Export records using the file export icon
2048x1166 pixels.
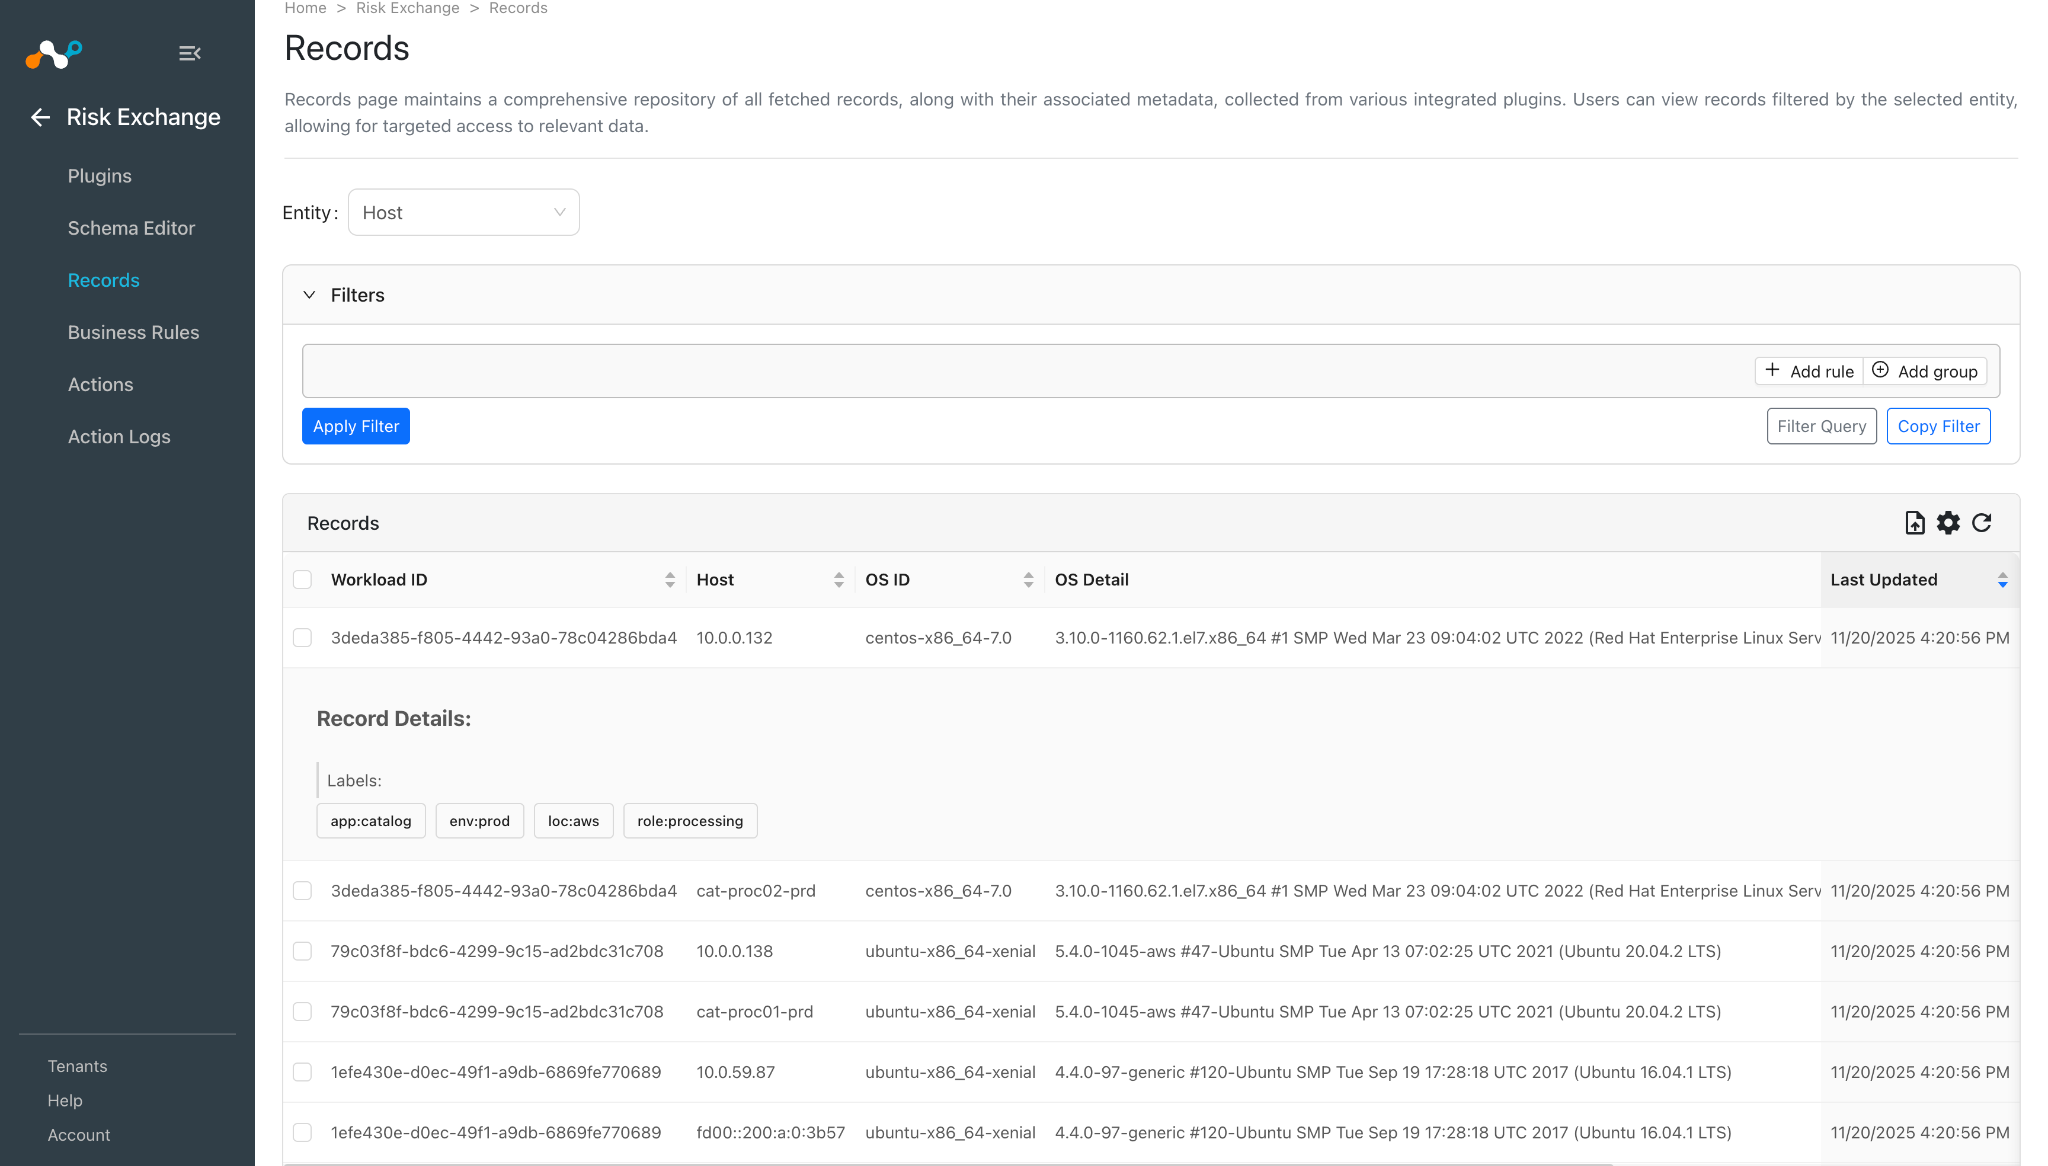1914,523
